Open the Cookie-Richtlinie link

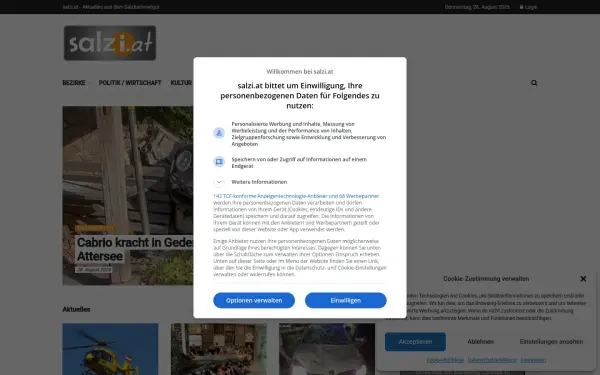445,360
